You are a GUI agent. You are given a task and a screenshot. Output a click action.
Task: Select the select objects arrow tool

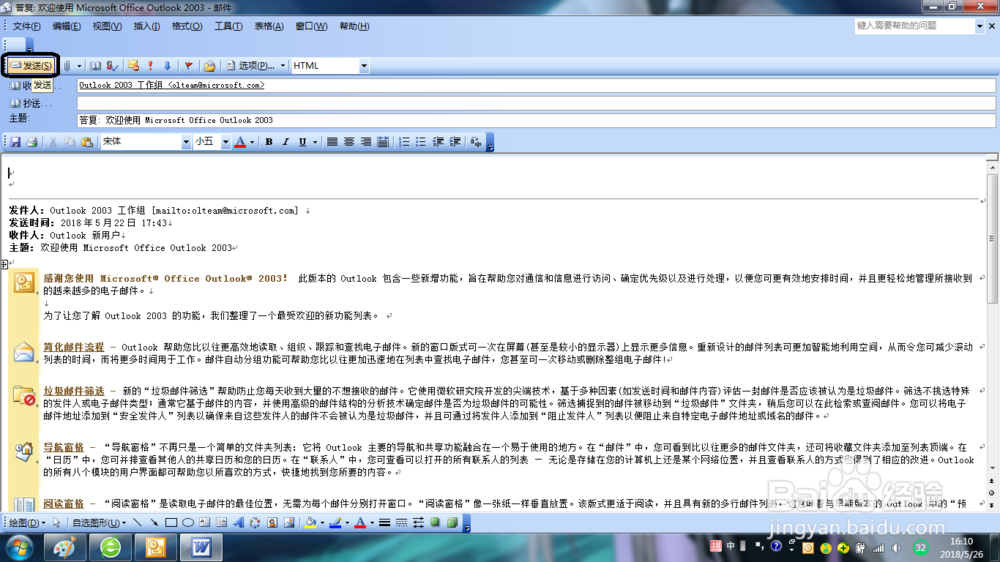[x=57, y=523]
